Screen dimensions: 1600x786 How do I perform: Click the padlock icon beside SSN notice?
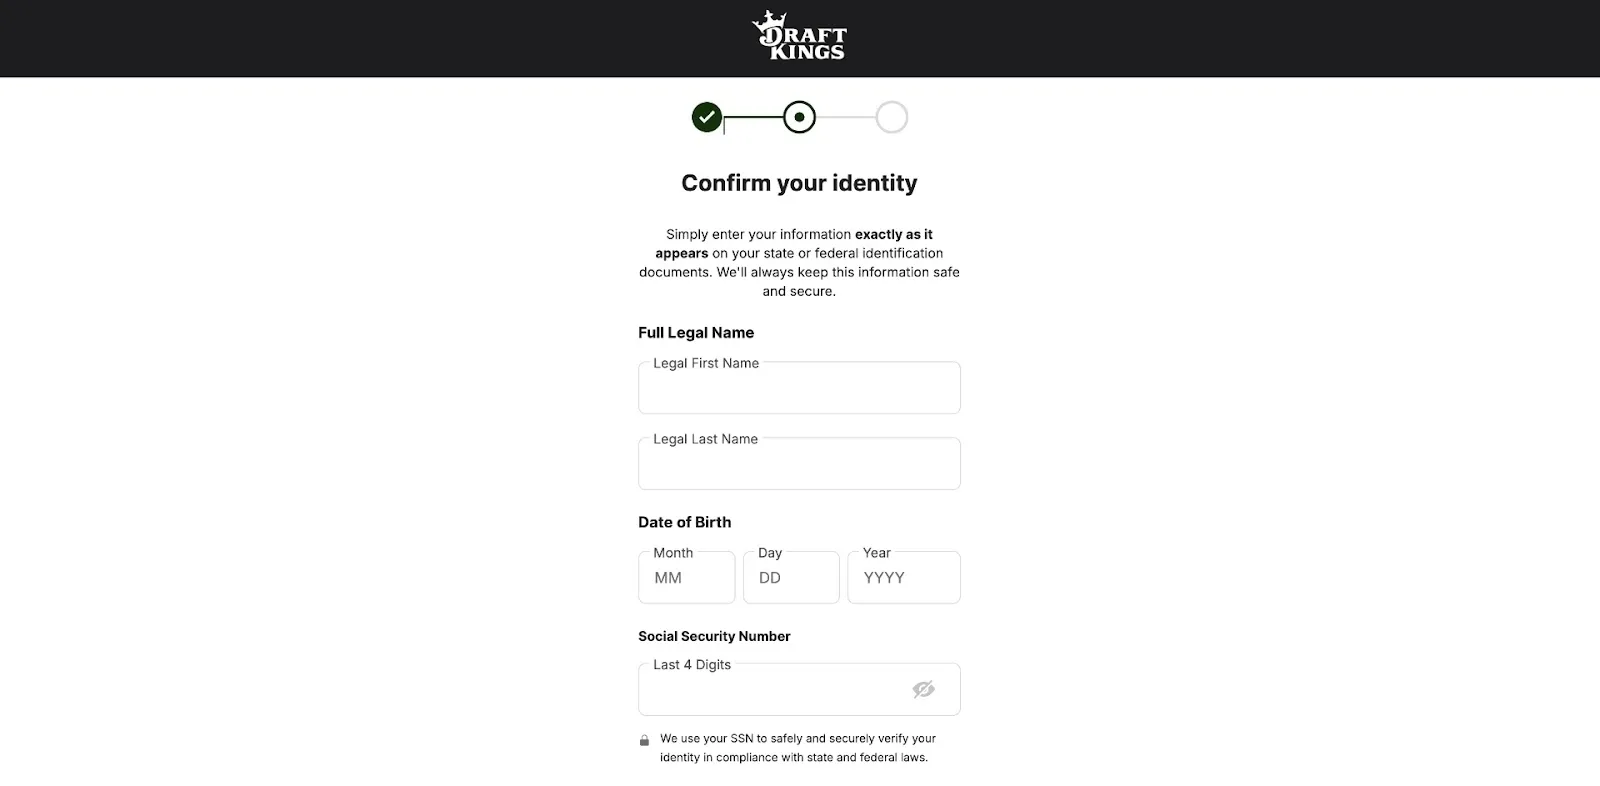click(644, 741)
